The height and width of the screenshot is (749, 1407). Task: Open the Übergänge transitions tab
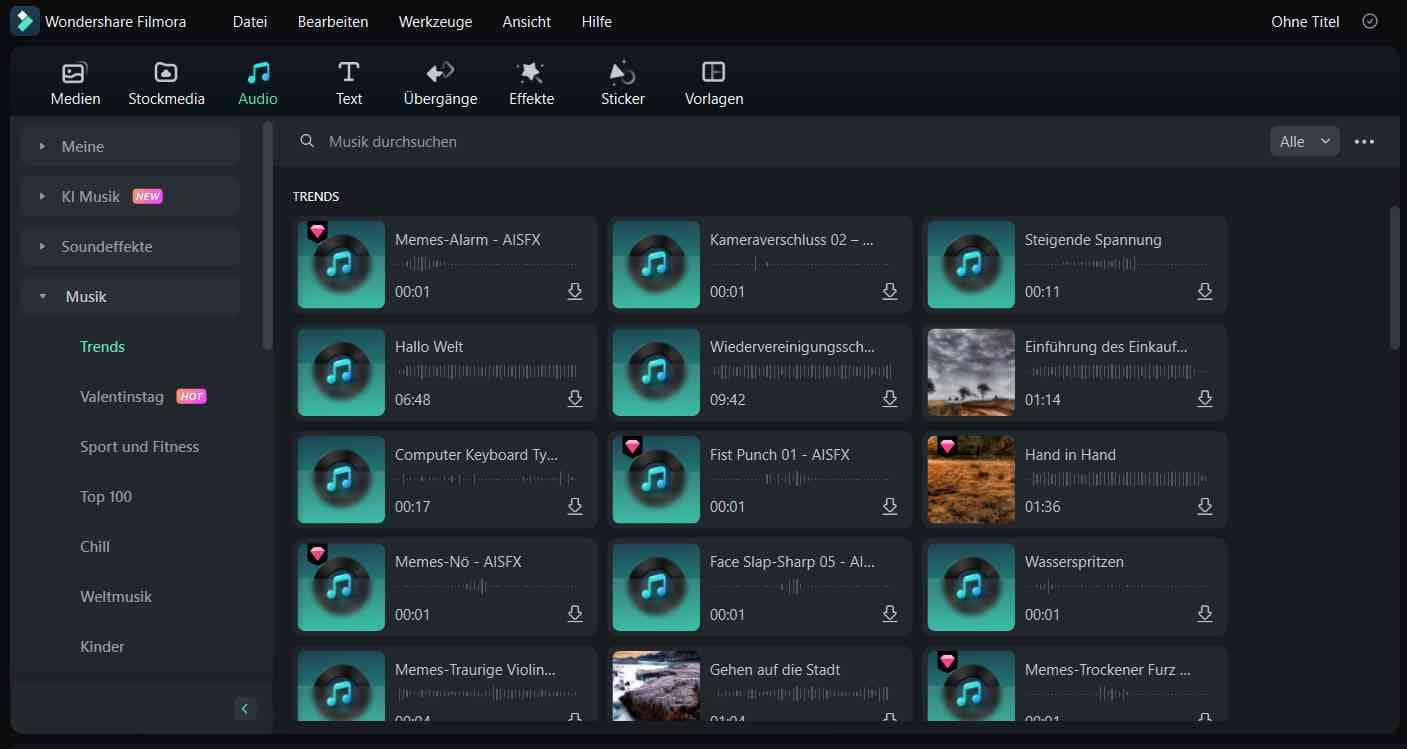(x=440, y=83)
